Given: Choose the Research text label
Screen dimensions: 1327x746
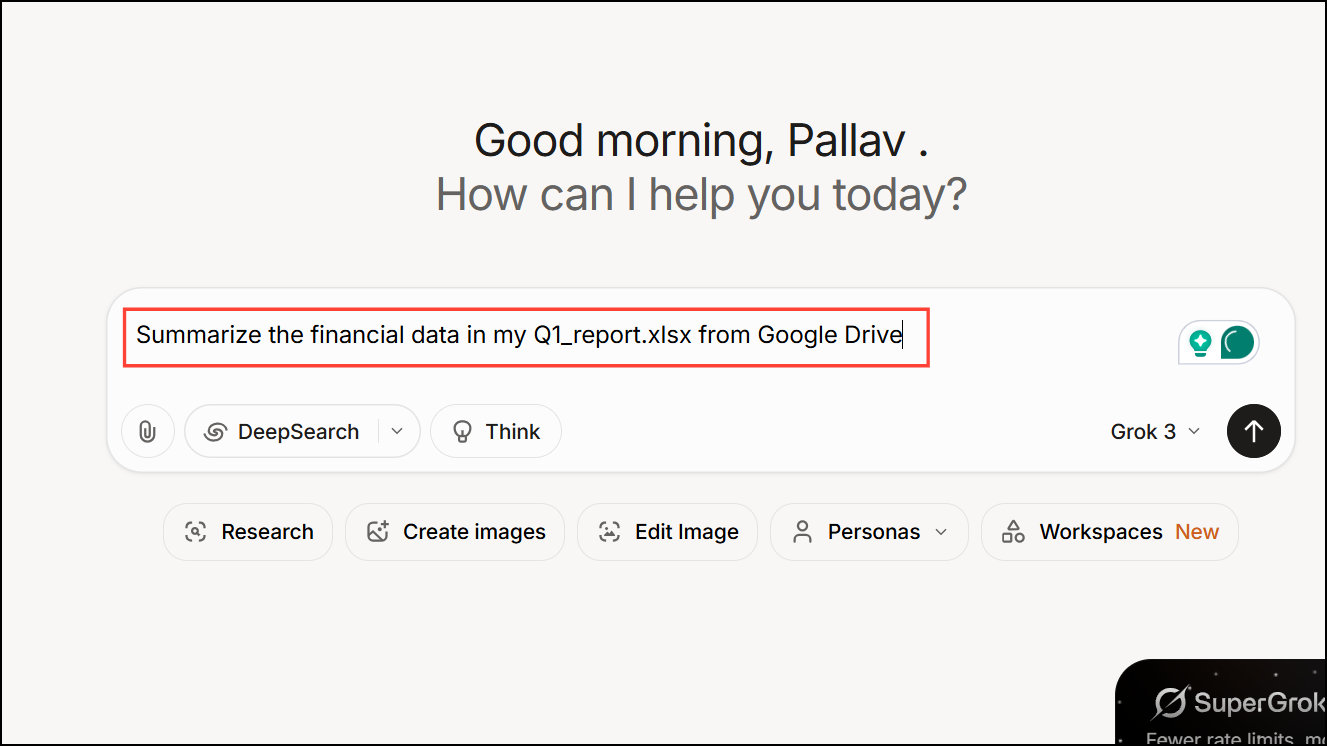Looking at the screenshot, I should pyautogui.click(x=267, y=532).
